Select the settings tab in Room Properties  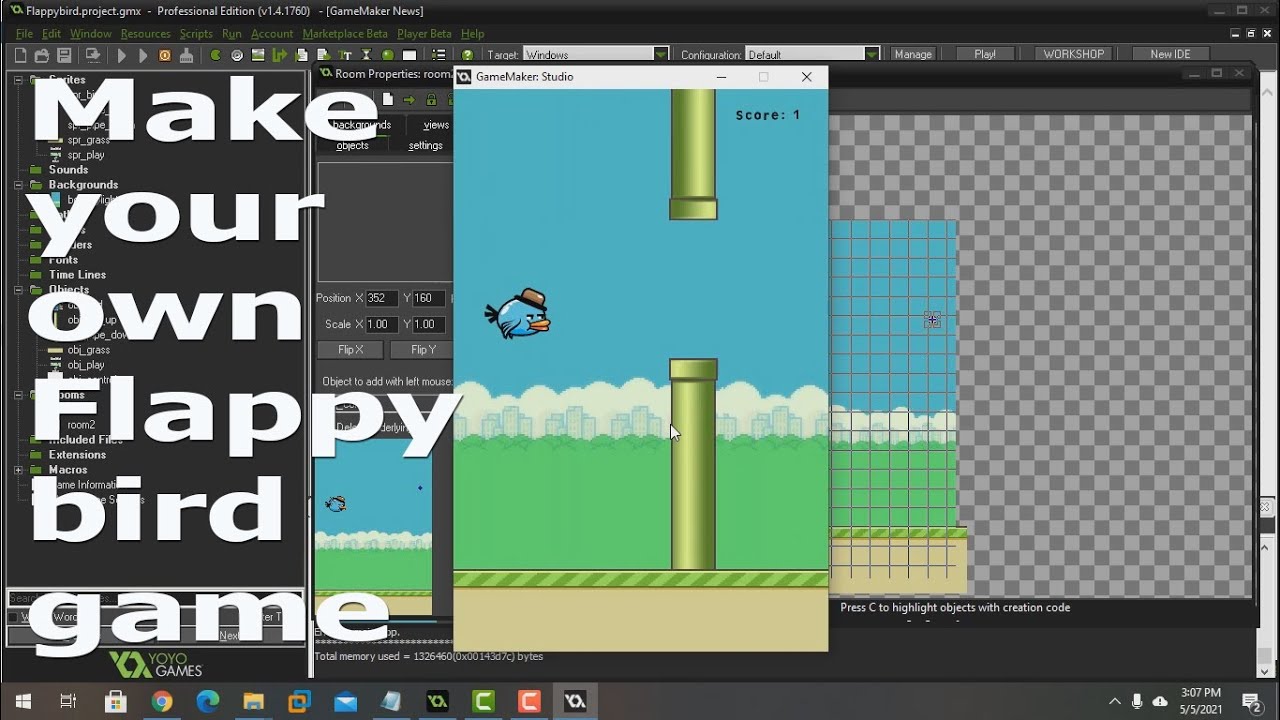(425, 145)
